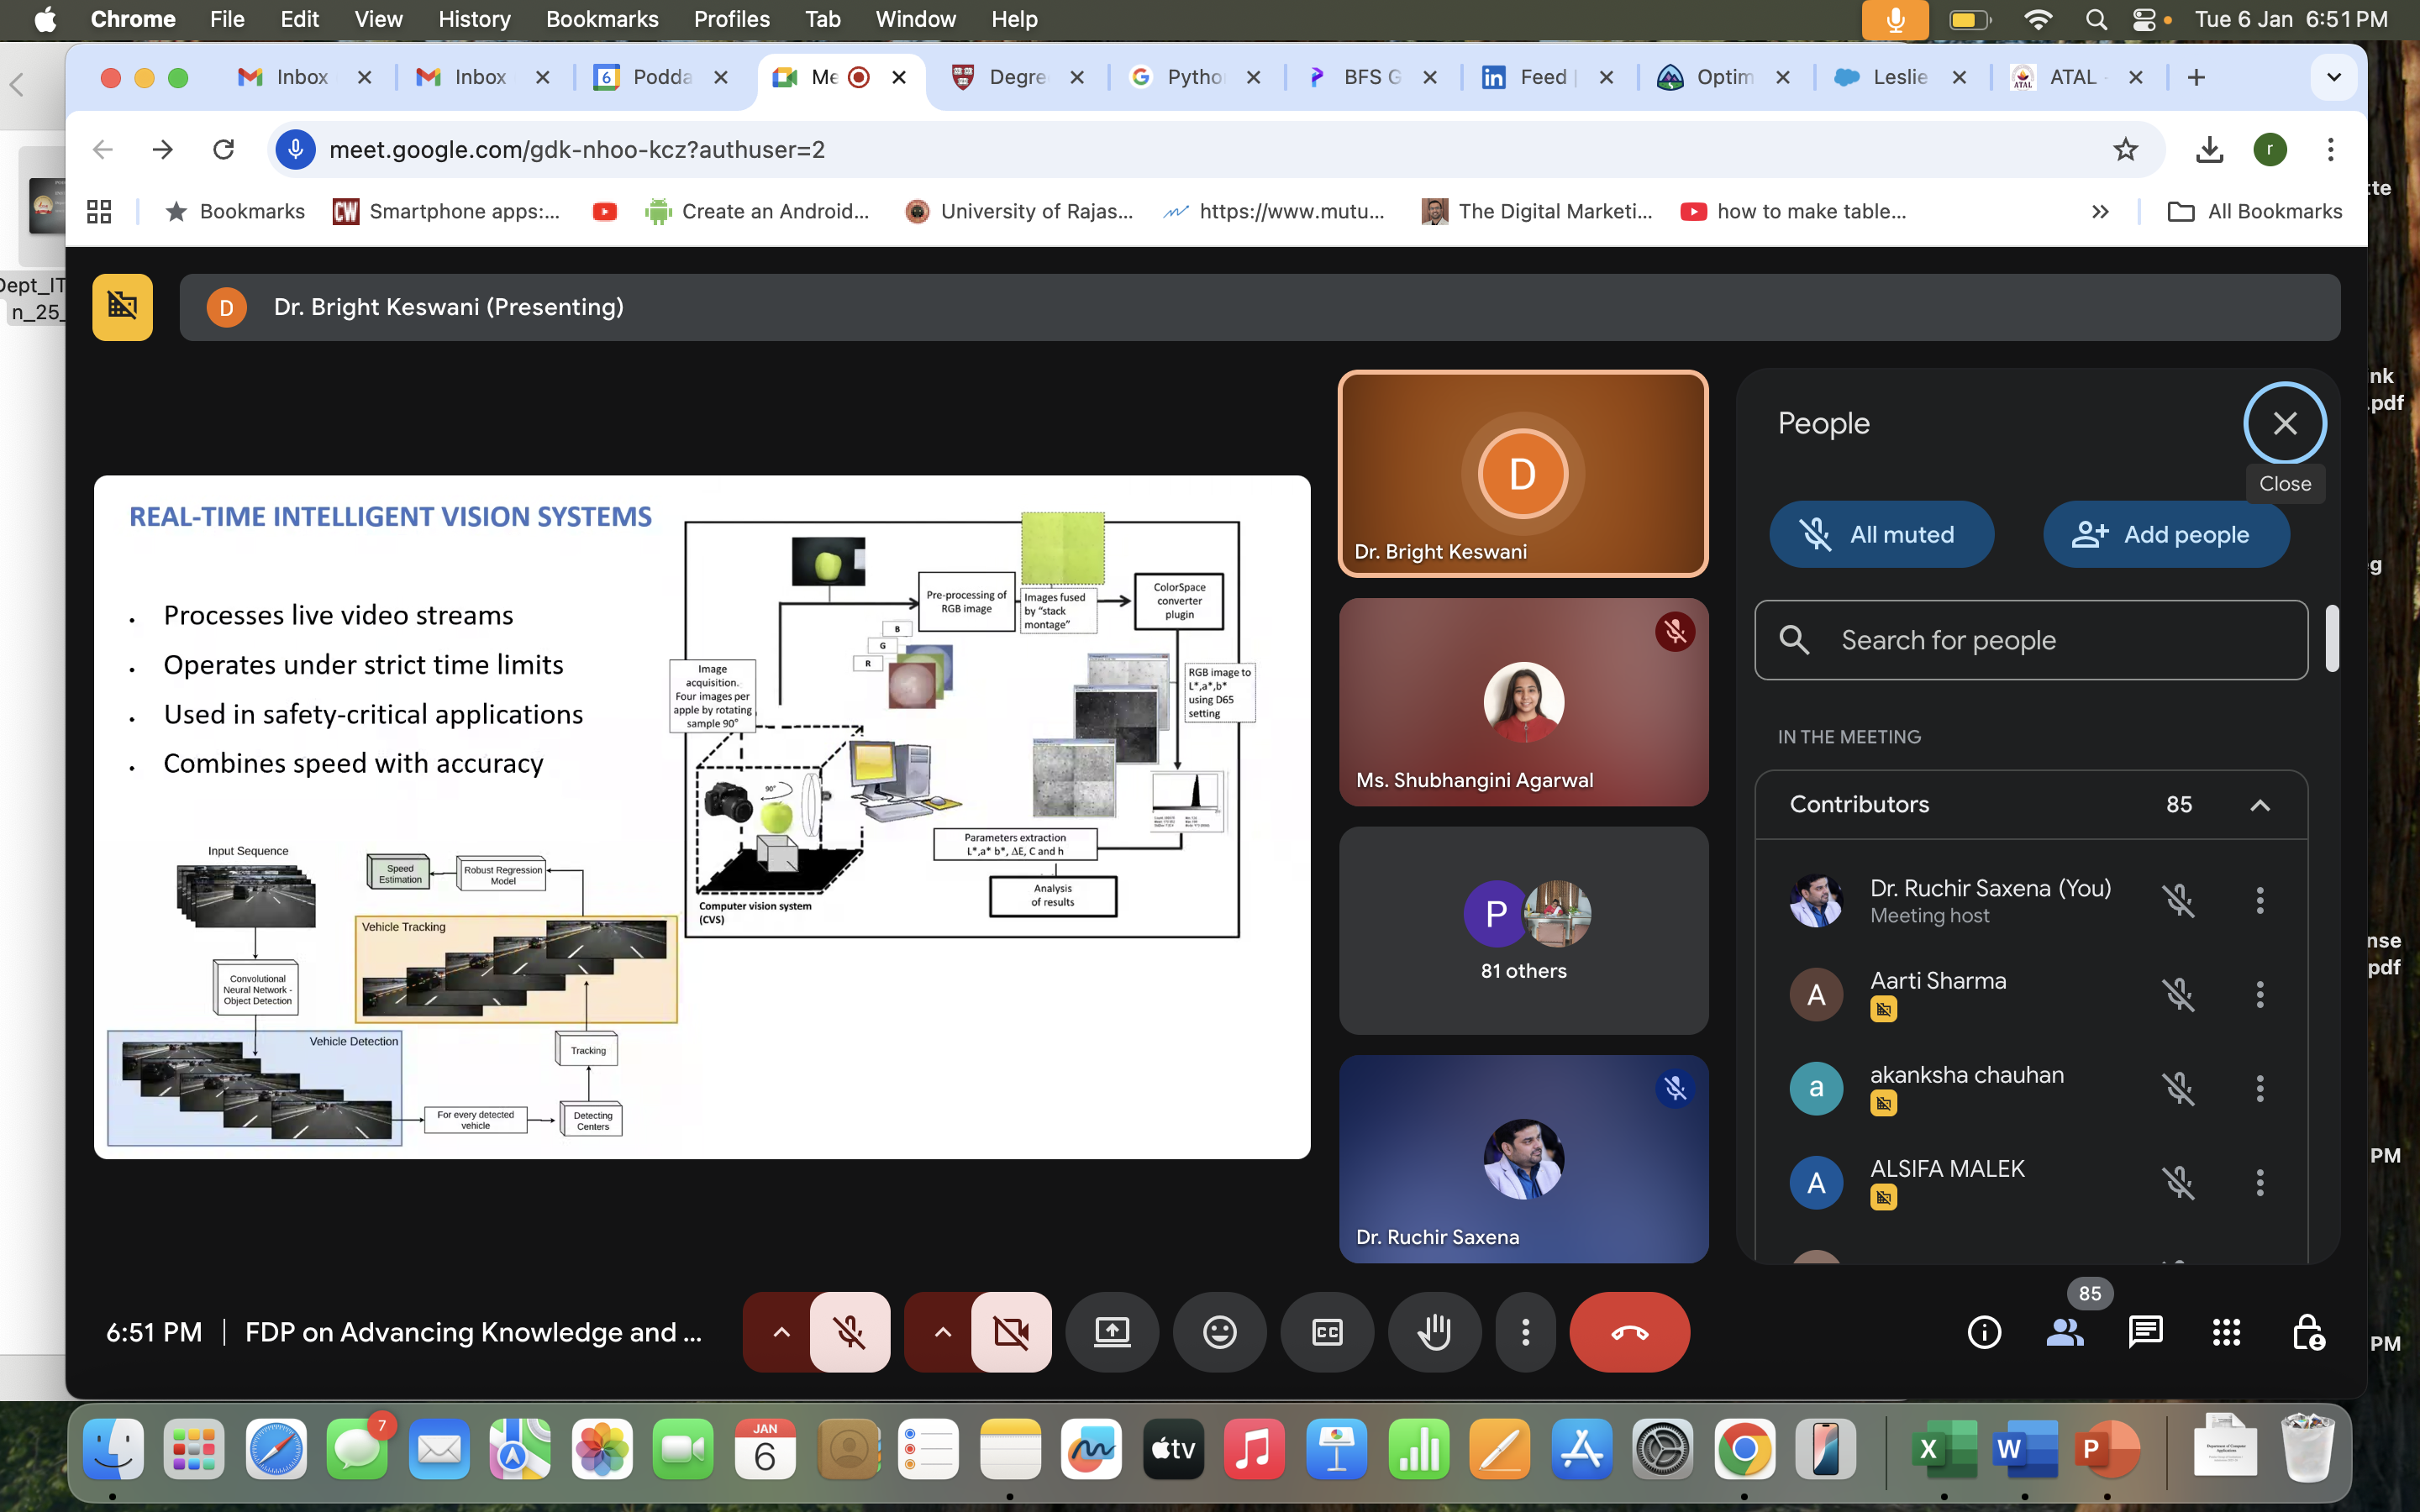Click the Add people button
Image resolution: width=2420 pixels, height=1512 pixels.
coord(2165,534)
